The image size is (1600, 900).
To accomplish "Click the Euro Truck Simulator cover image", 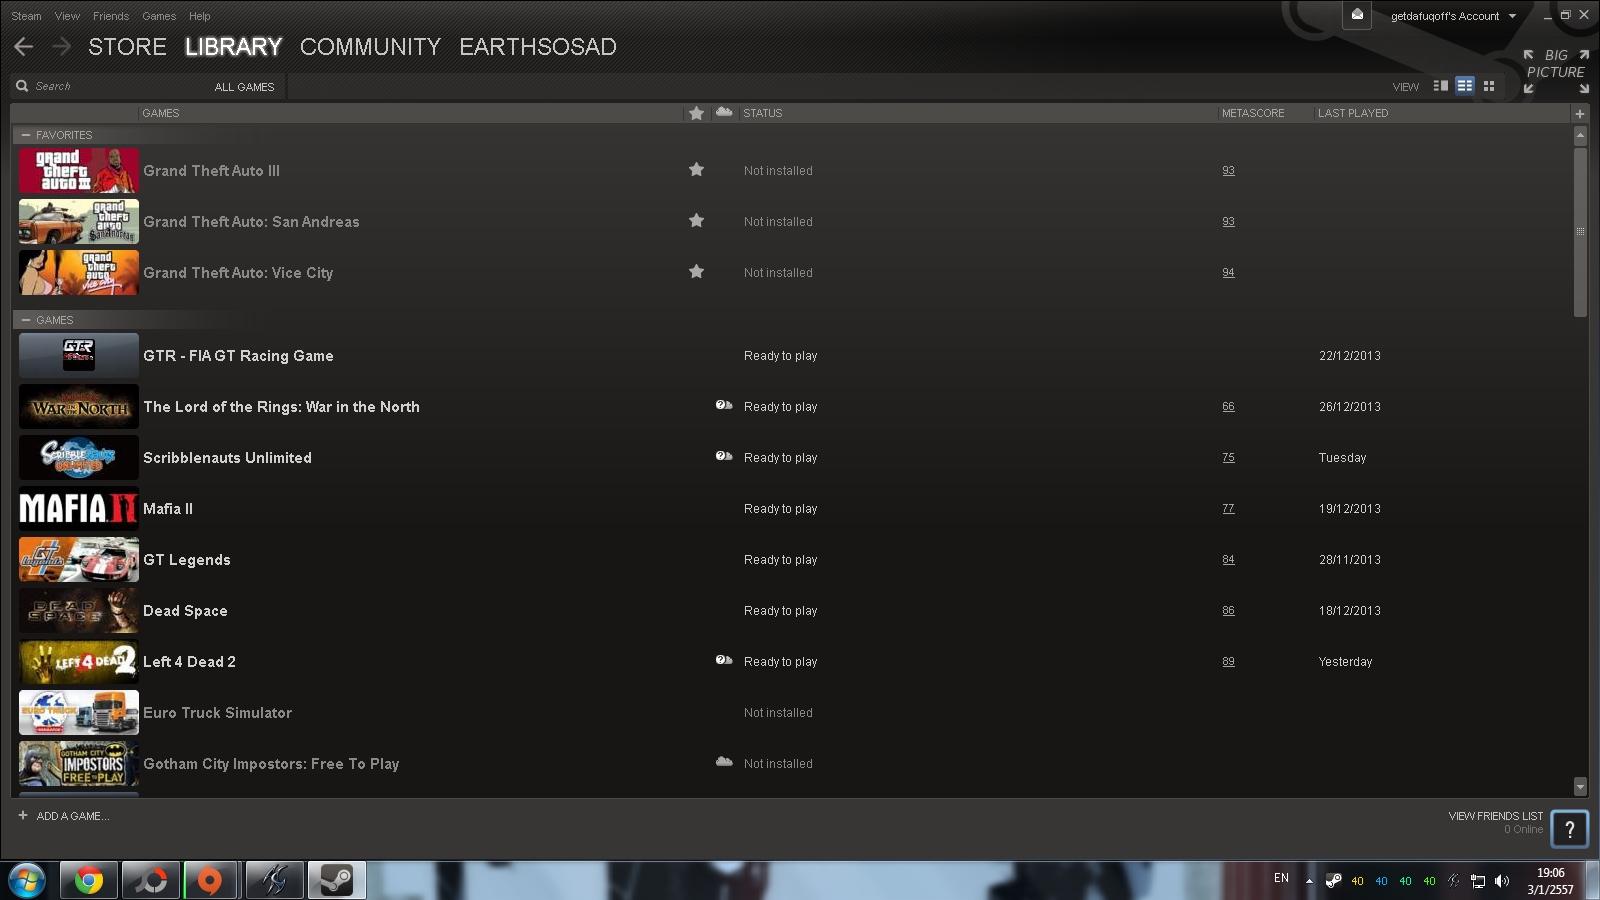I will click(79, 713).
